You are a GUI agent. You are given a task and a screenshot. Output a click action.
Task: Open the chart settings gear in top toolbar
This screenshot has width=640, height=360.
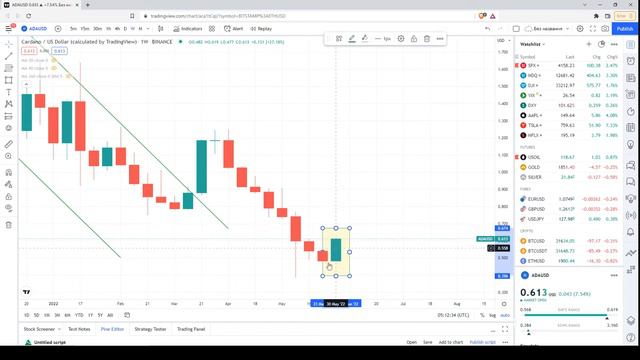pos(580,29)
